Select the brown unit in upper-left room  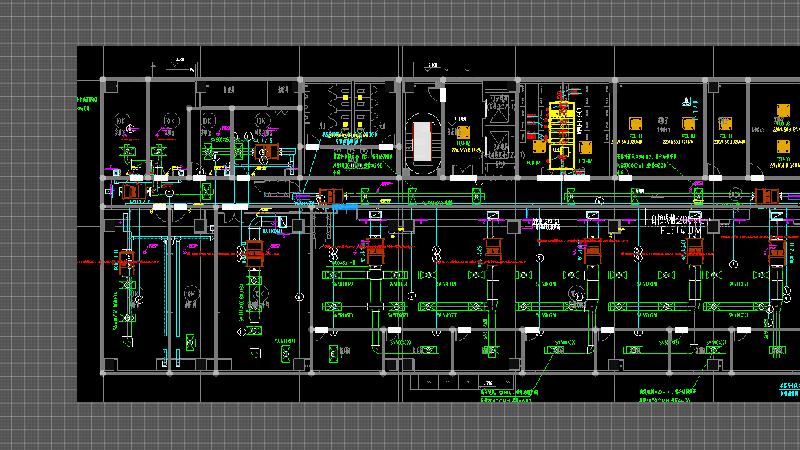(264, 153)
